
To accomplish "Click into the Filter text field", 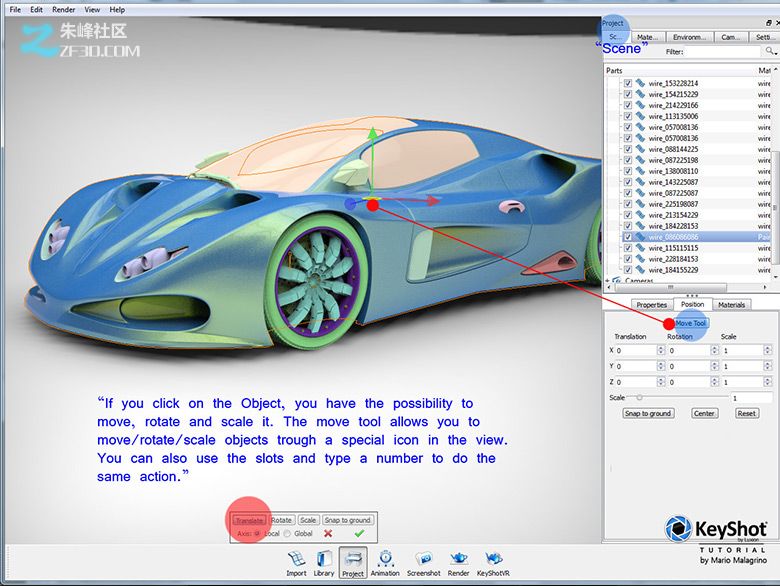I will 723,51.
